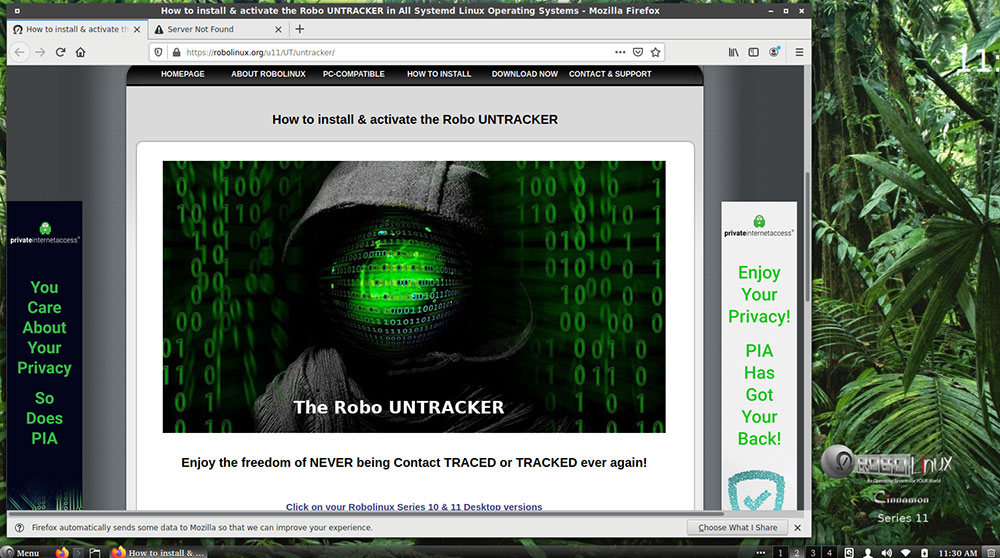Open the battery power applet
1000x558 pixels.
coord(925,552)
